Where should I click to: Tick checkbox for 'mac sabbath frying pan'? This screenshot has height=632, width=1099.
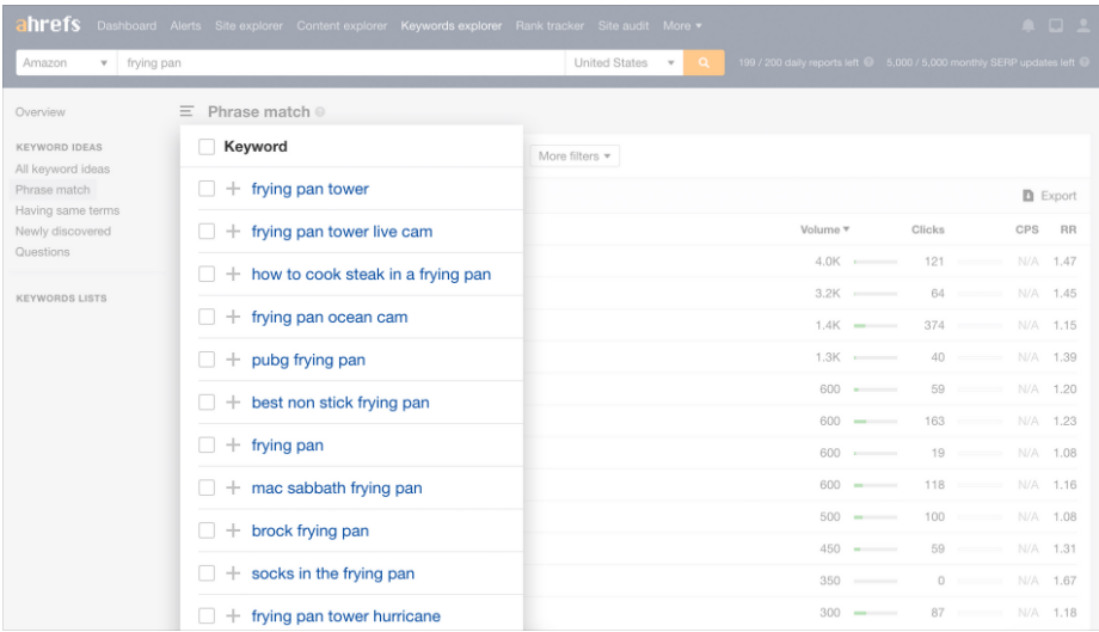[206, 488]
